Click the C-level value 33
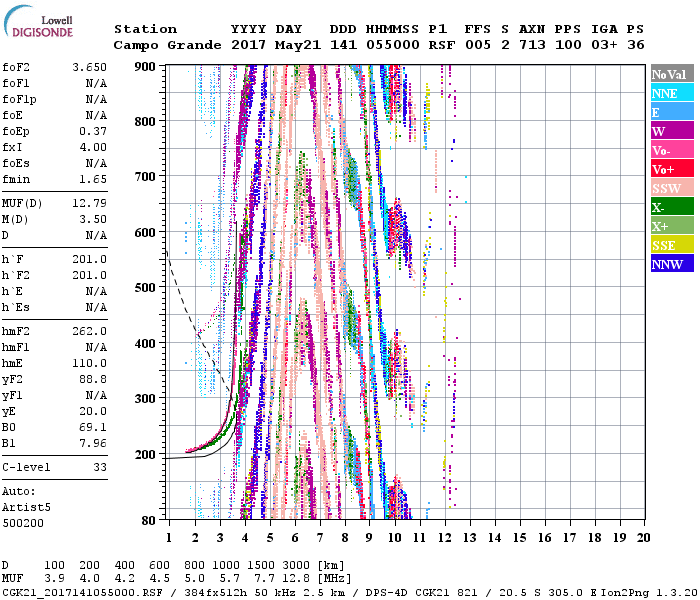700x600 pixels. (x=98, y=467)
